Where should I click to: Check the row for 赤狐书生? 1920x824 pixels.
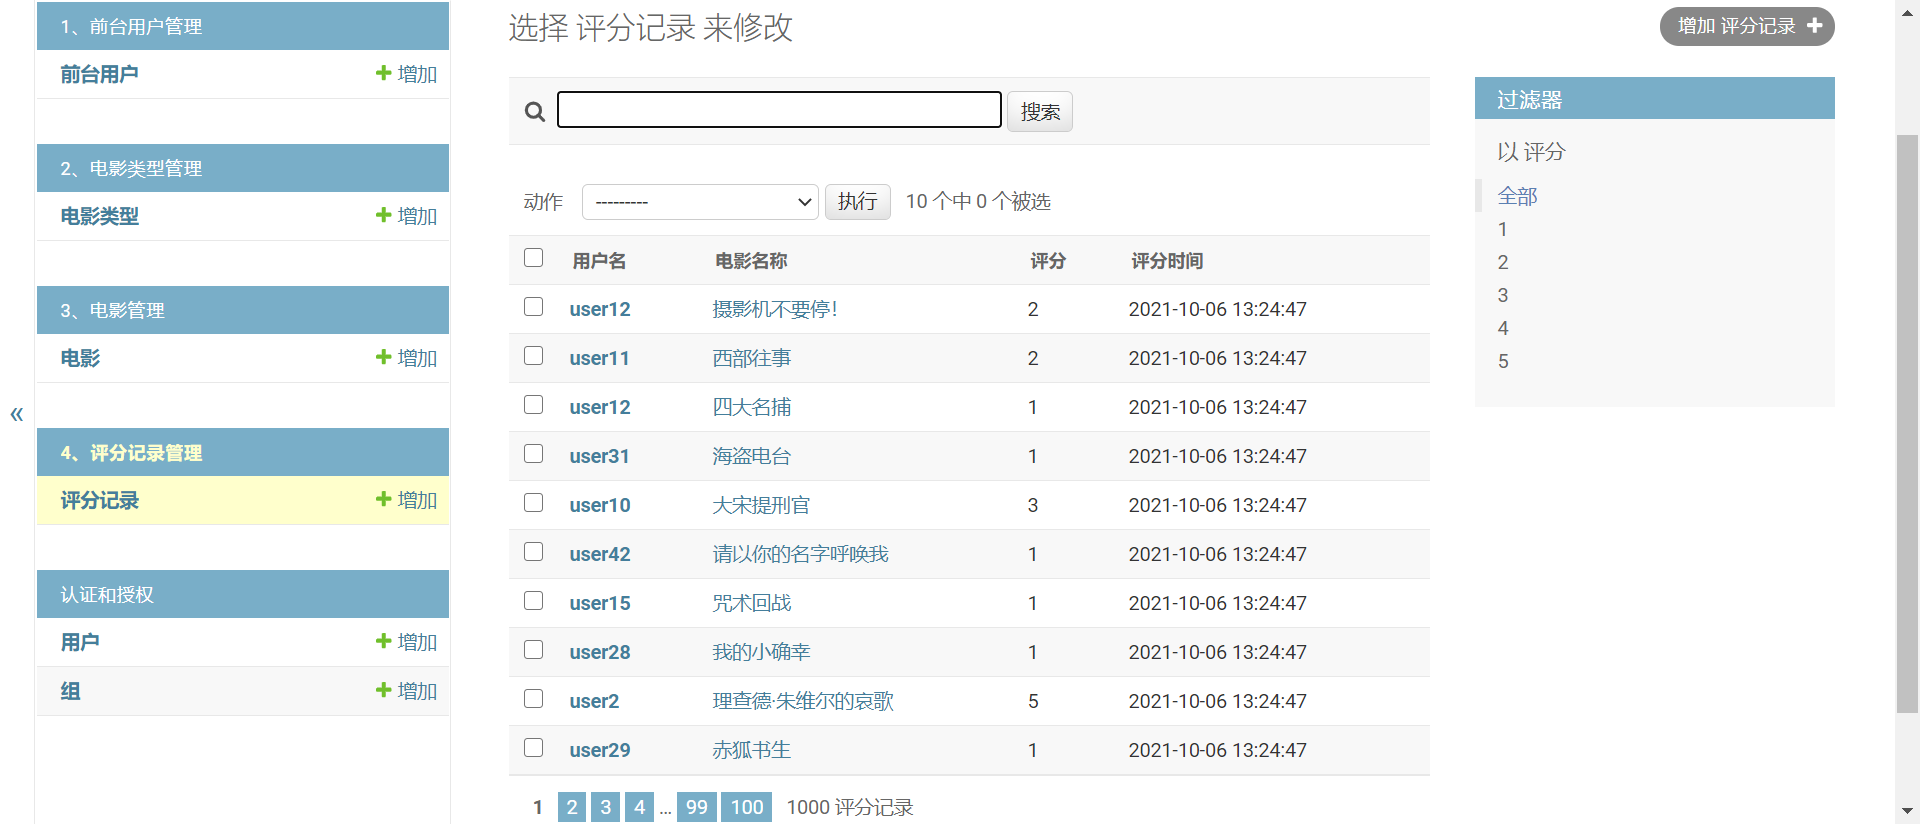pos(534,748)
